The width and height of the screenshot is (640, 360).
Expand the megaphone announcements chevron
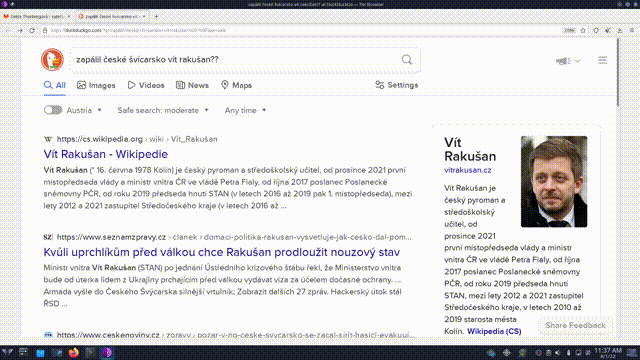click(578, 61)
